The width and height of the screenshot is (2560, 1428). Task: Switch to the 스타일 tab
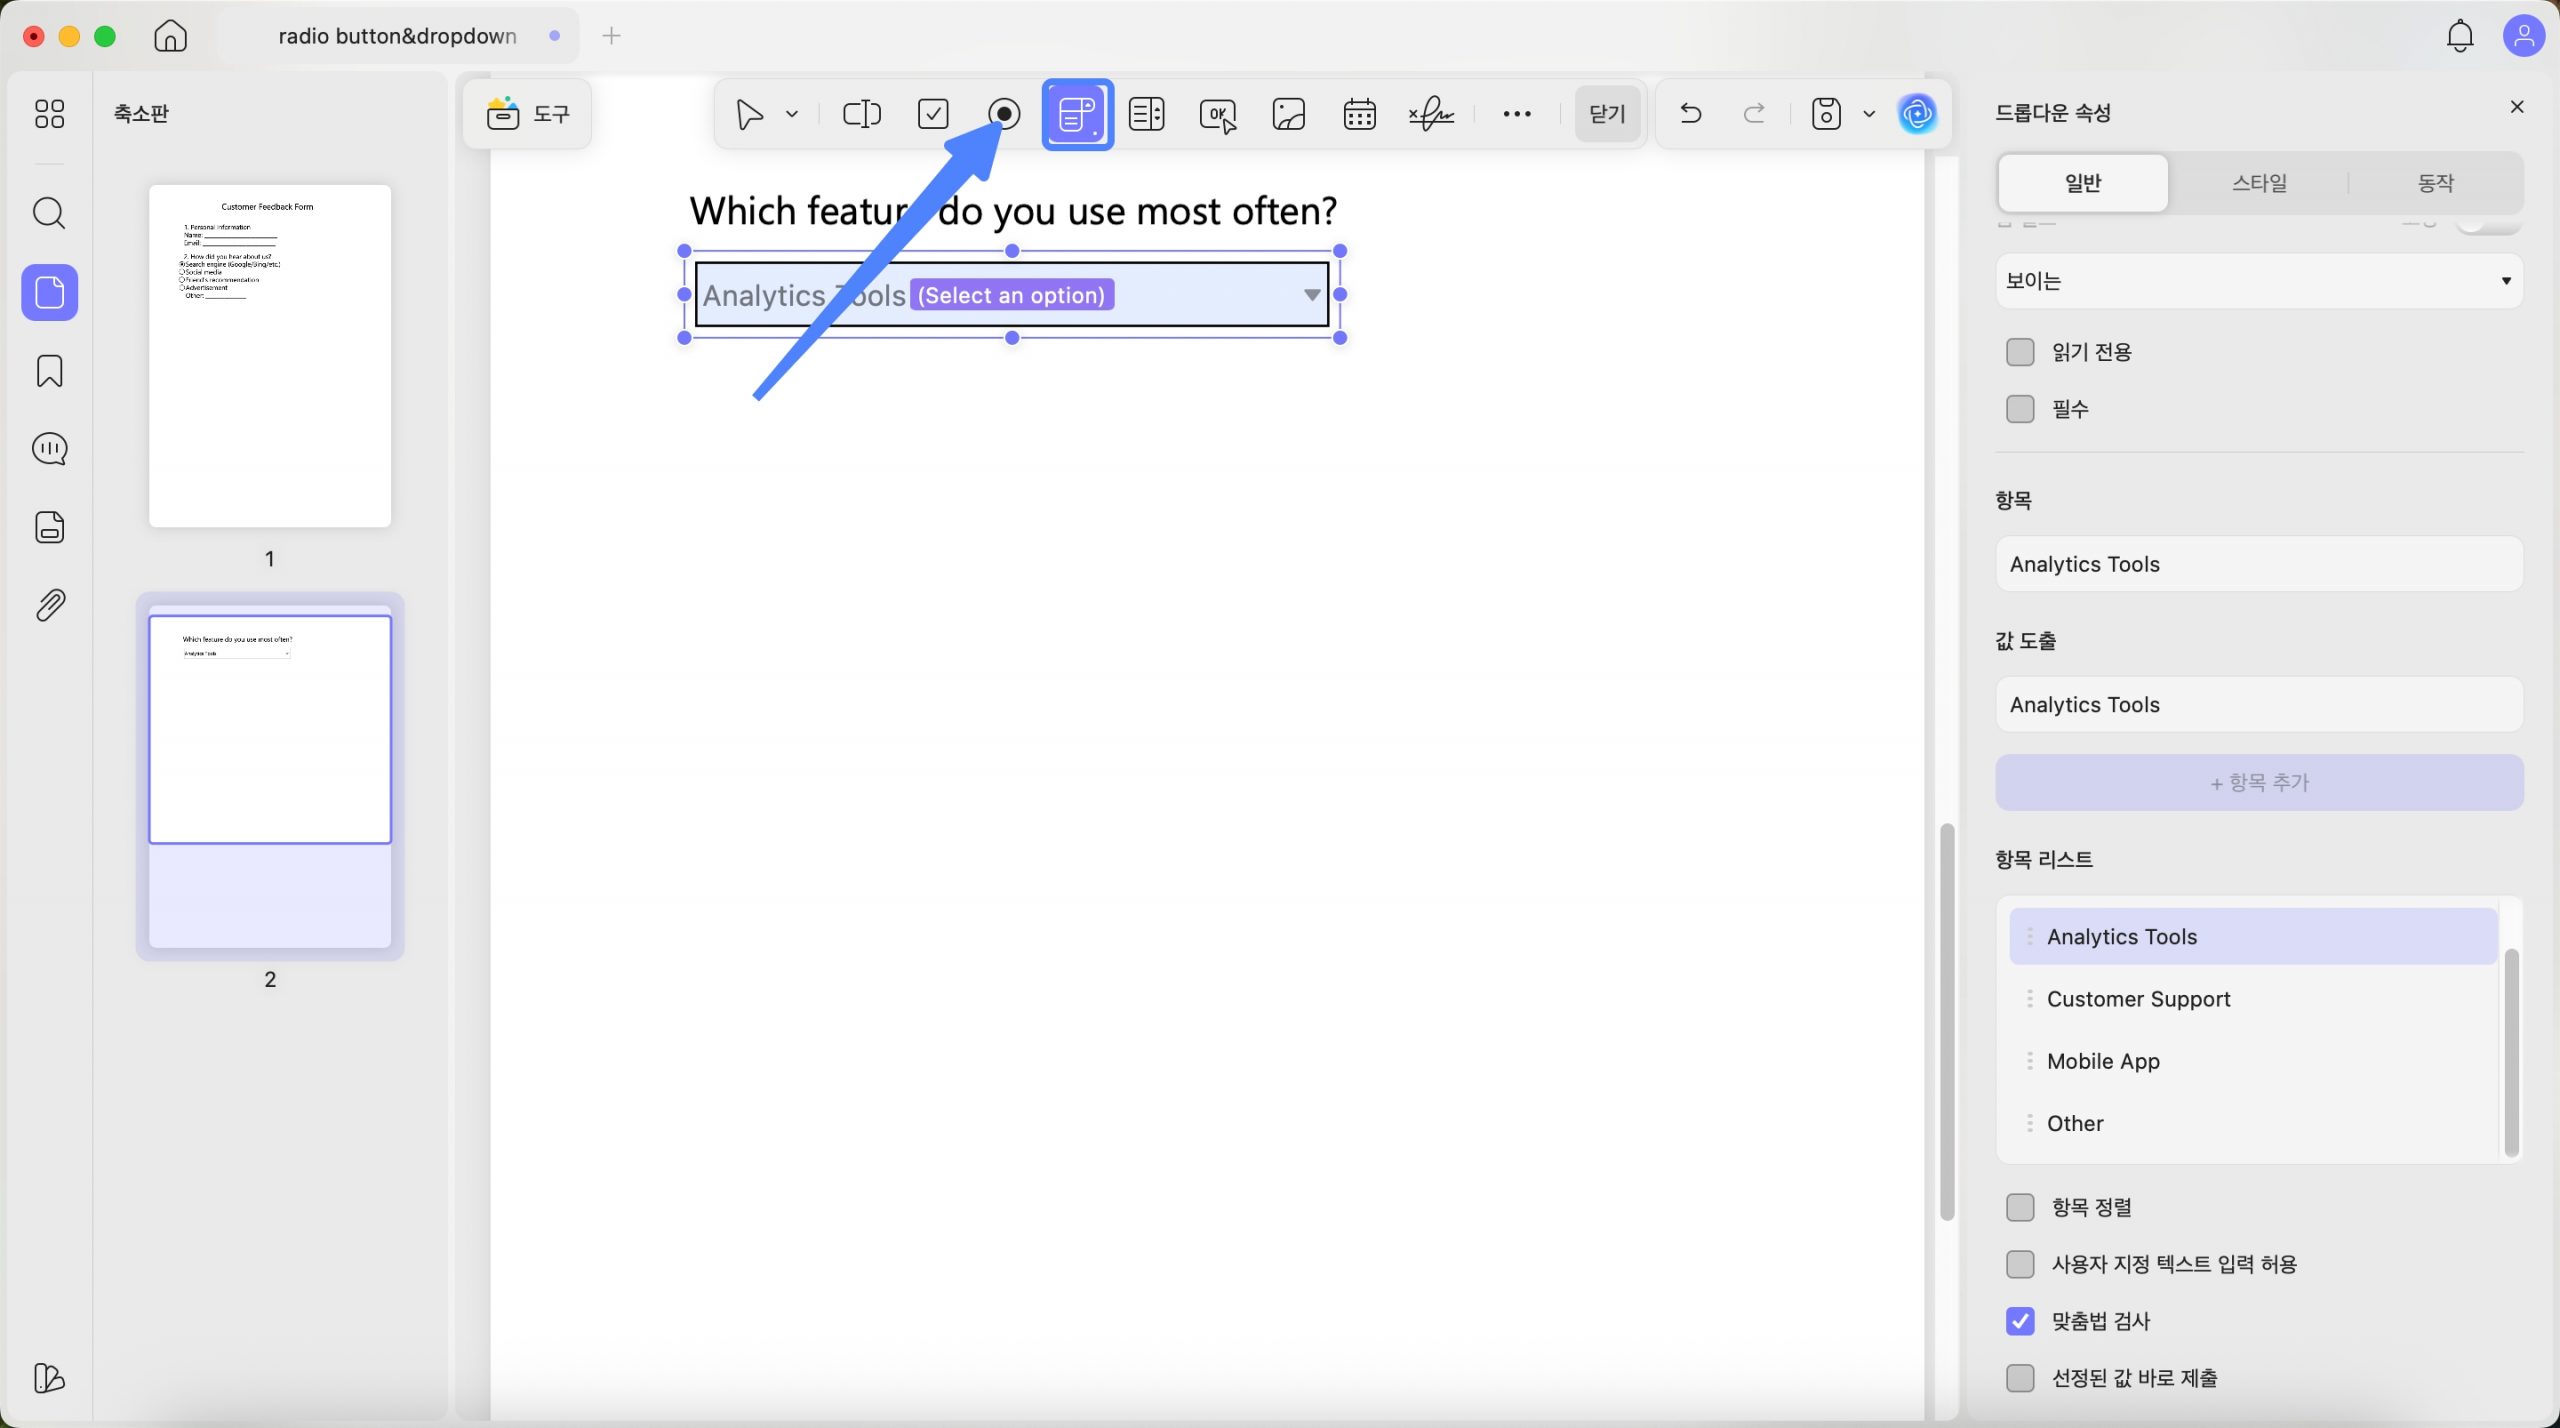[2259, 183]
